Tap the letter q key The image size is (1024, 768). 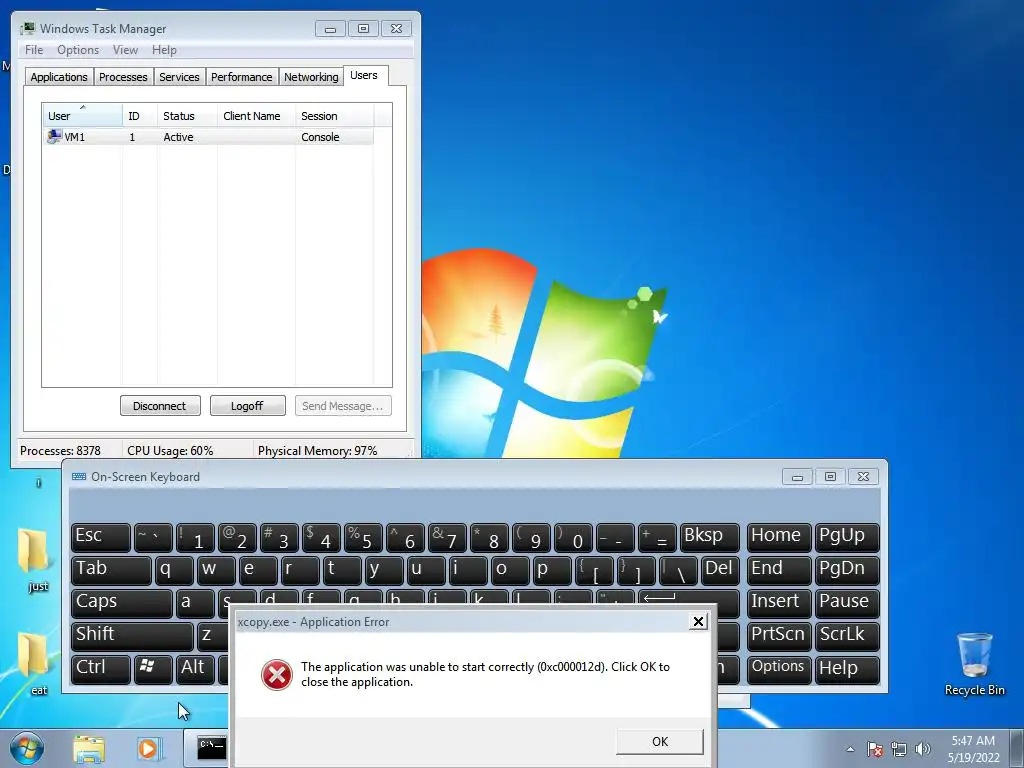pyautogui.click(x=174, y=569)
